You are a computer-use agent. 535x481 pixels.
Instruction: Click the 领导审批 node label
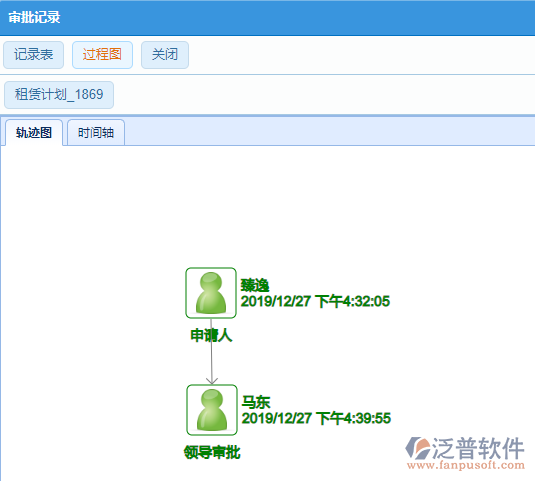[212, 452]
